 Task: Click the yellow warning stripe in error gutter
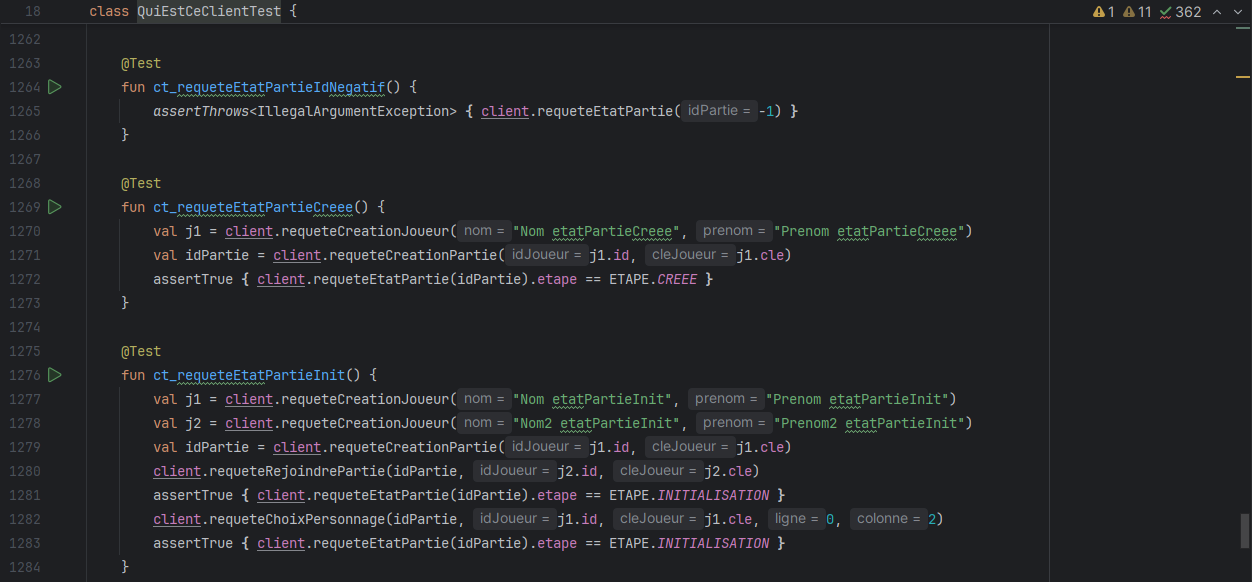click(x=1242, y=76)
